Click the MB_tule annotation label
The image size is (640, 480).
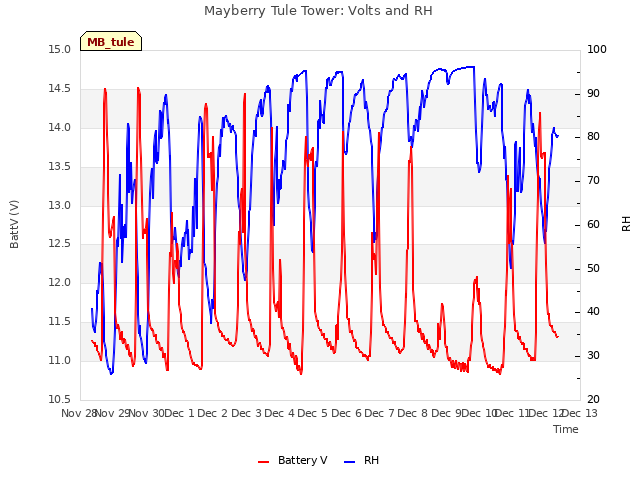[x=111, y=41]
